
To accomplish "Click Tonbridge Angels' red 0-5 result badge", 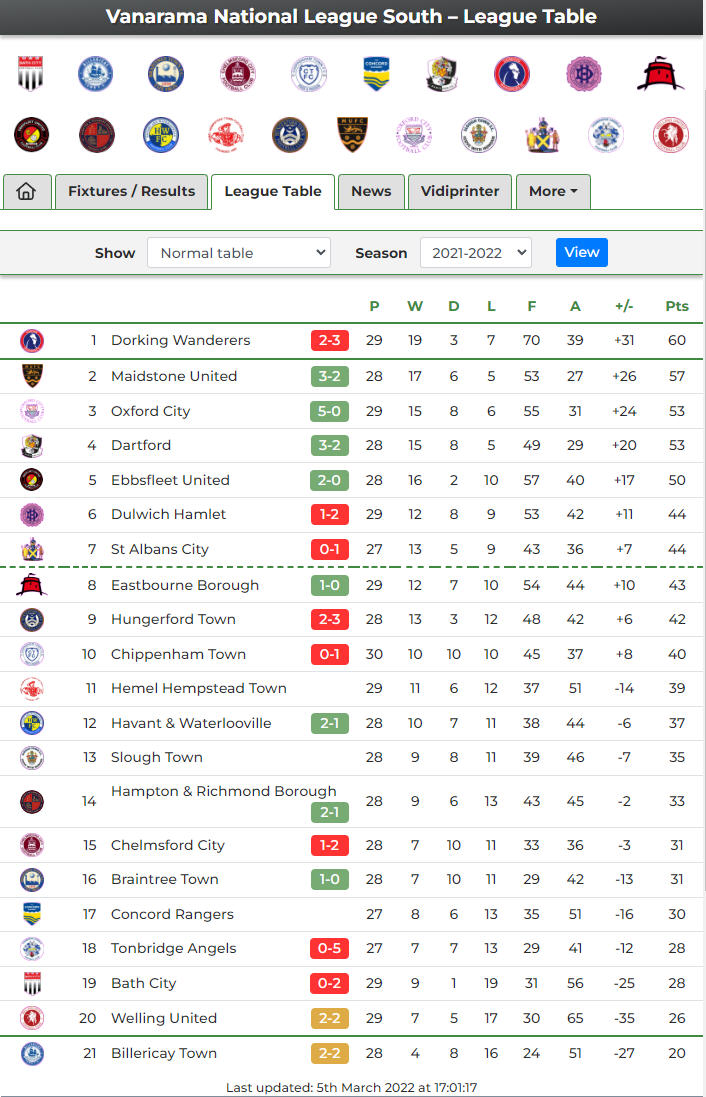I will coord(330,948).
